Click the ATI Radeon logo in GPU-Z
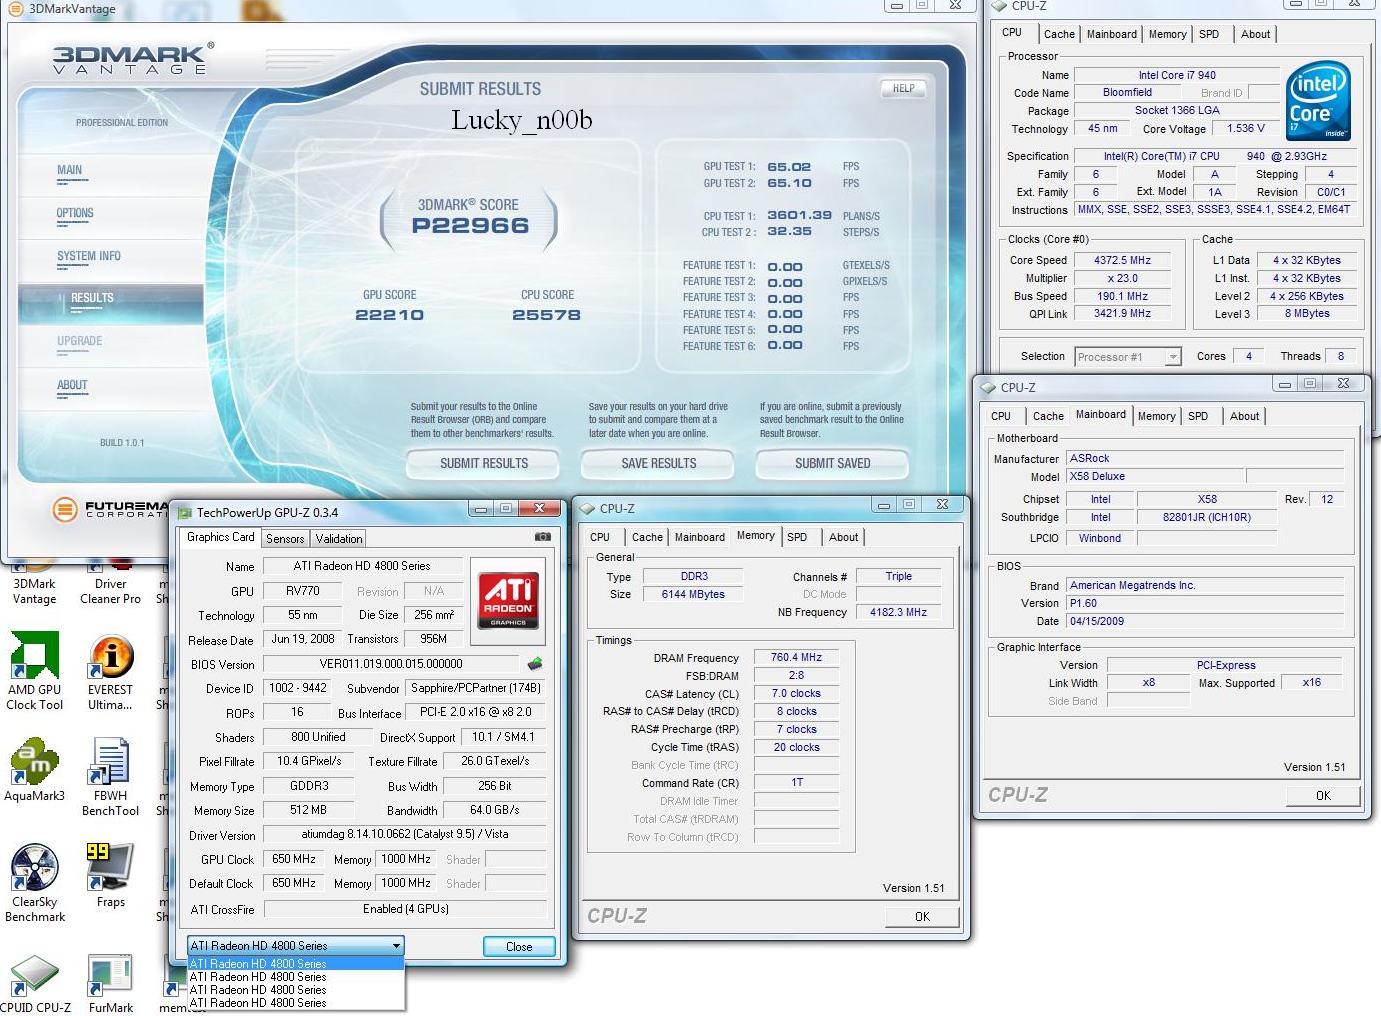1381x1016 pixels. tap(508, 600)
